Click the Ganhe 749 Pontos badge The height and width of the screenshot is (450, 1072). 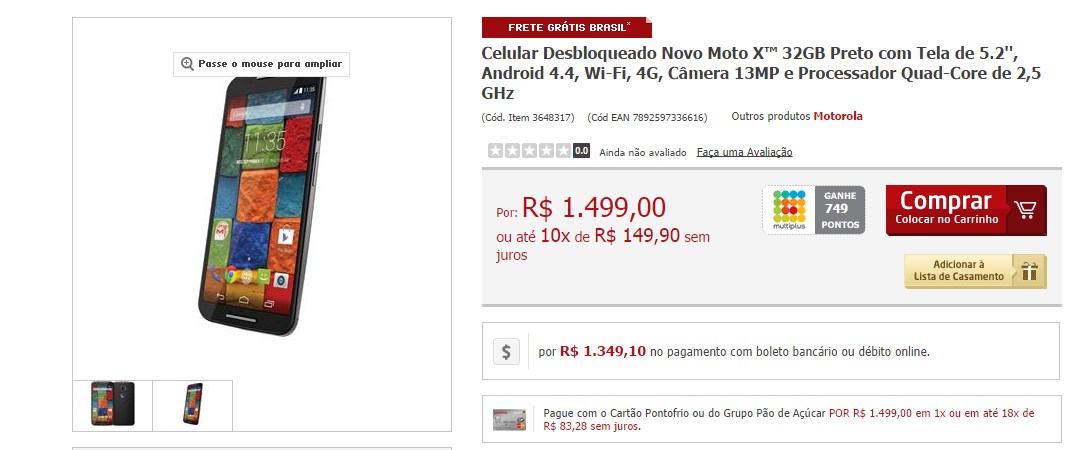(840, 210)
